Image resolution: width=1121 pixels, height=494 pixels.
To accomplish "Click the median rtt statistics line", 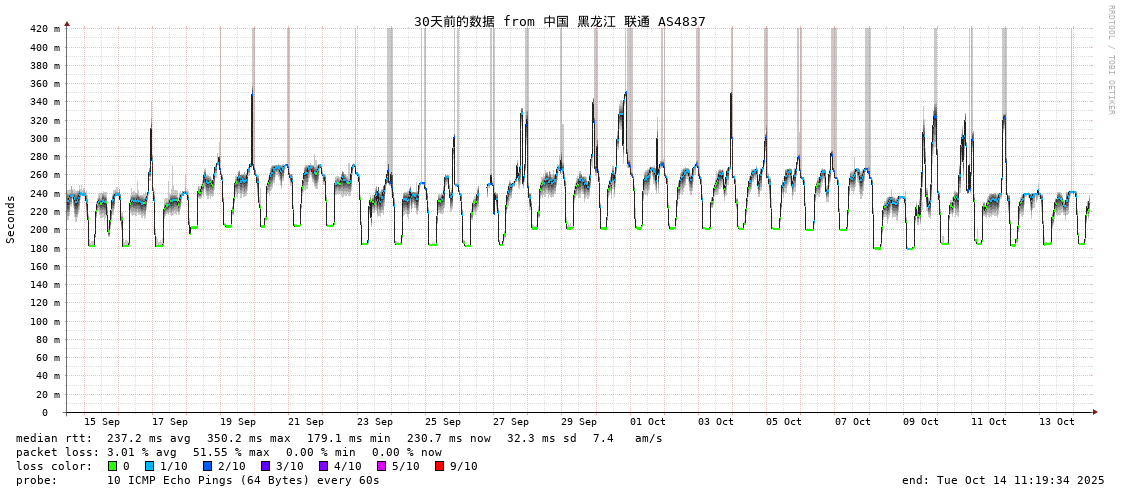I will click(339, 438).
